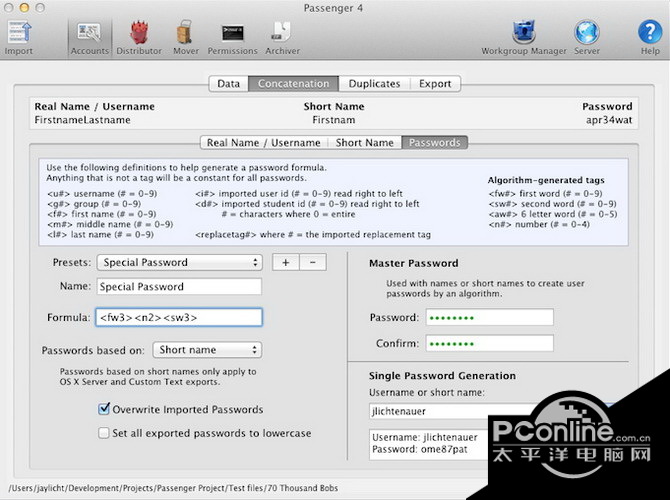Add a preset with the plus button
The width and height of the screenshot is (670, 500).
(x=286, y=262)
